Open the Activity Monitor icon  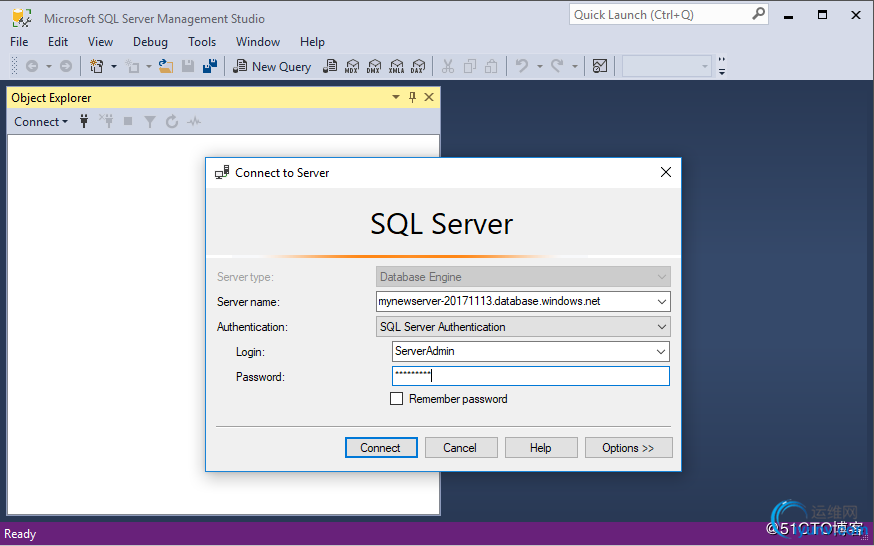click(x=600, y=66)
